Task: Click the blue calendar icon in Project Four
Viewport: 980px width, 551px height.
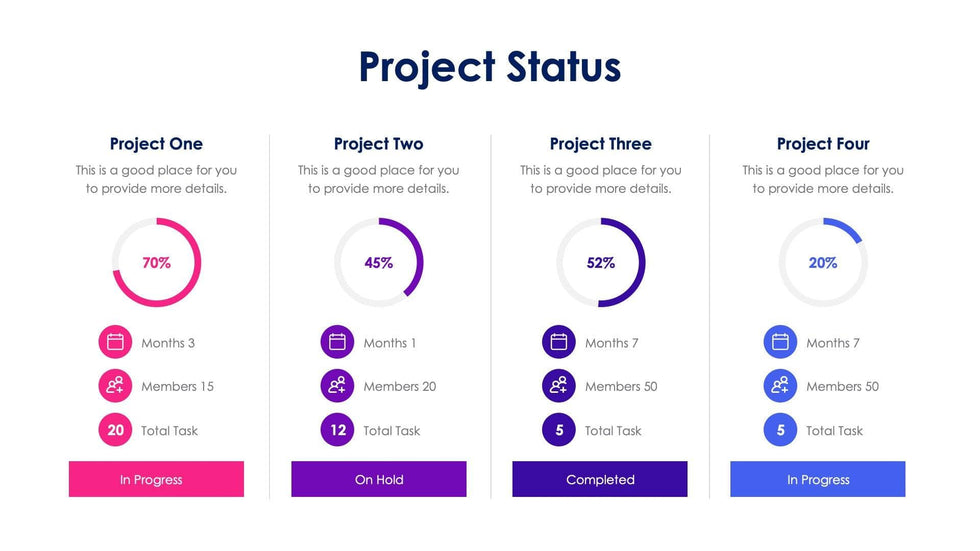Action: click(x=780, y=342)
